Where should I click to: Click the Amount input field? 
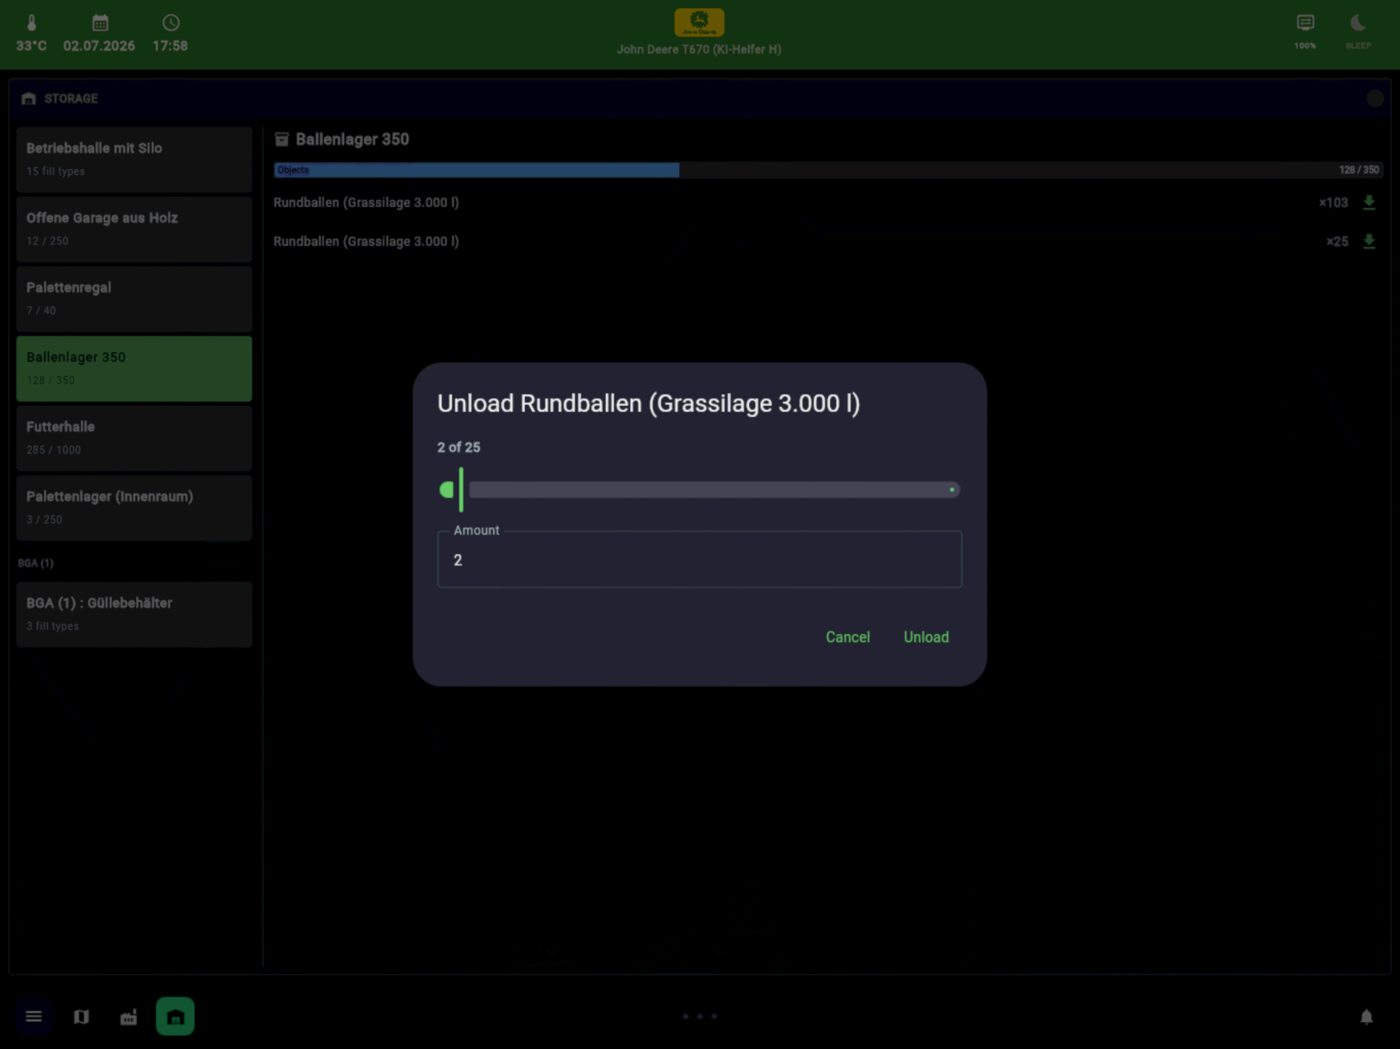(699, 559)
